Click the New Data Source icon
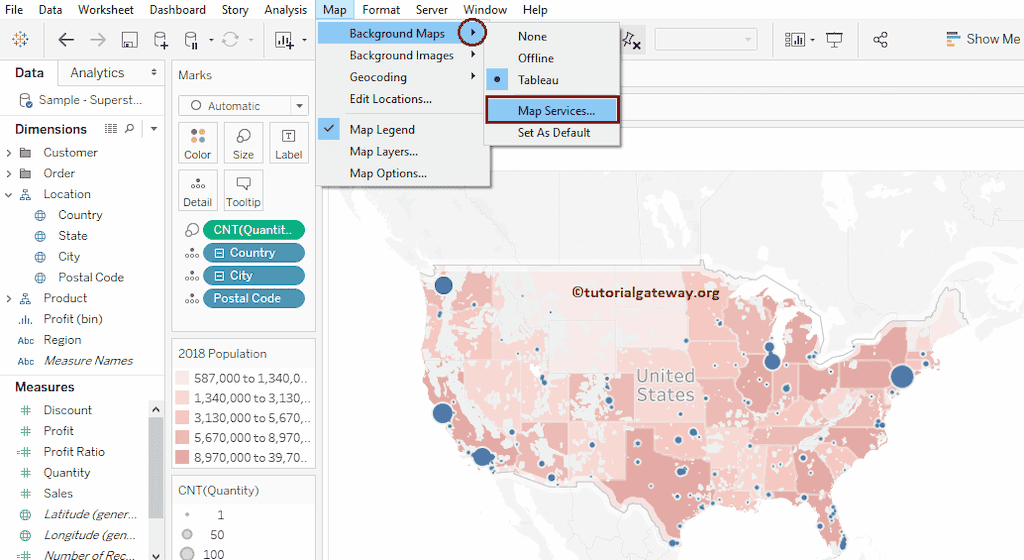 click(x=161, y=40)
